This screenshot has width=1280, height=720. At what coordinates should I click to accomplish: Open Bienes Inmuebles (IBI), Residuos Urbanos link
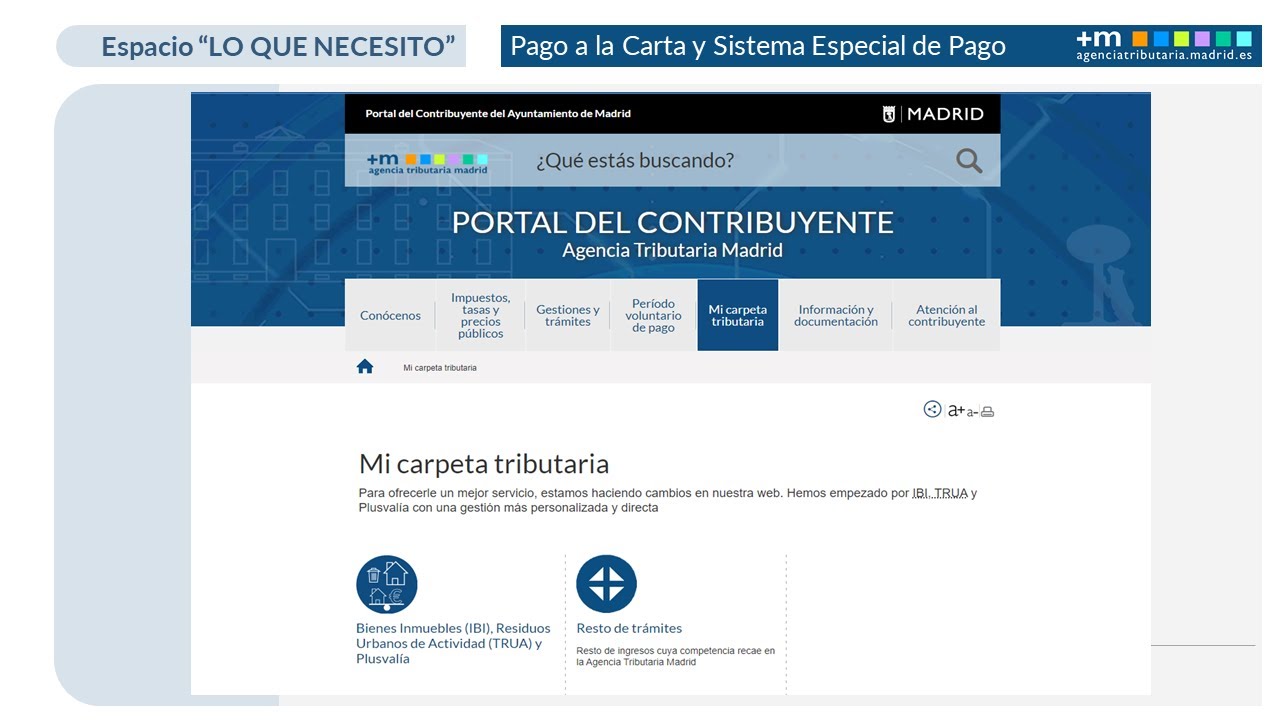[x=453, y=643]
